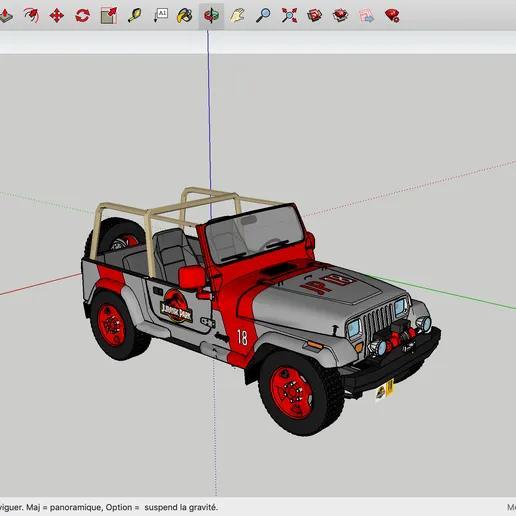This screenshot has height=516, width=516.
Task: Open the Extension Warehouse
Action: [x=340, y=16]
